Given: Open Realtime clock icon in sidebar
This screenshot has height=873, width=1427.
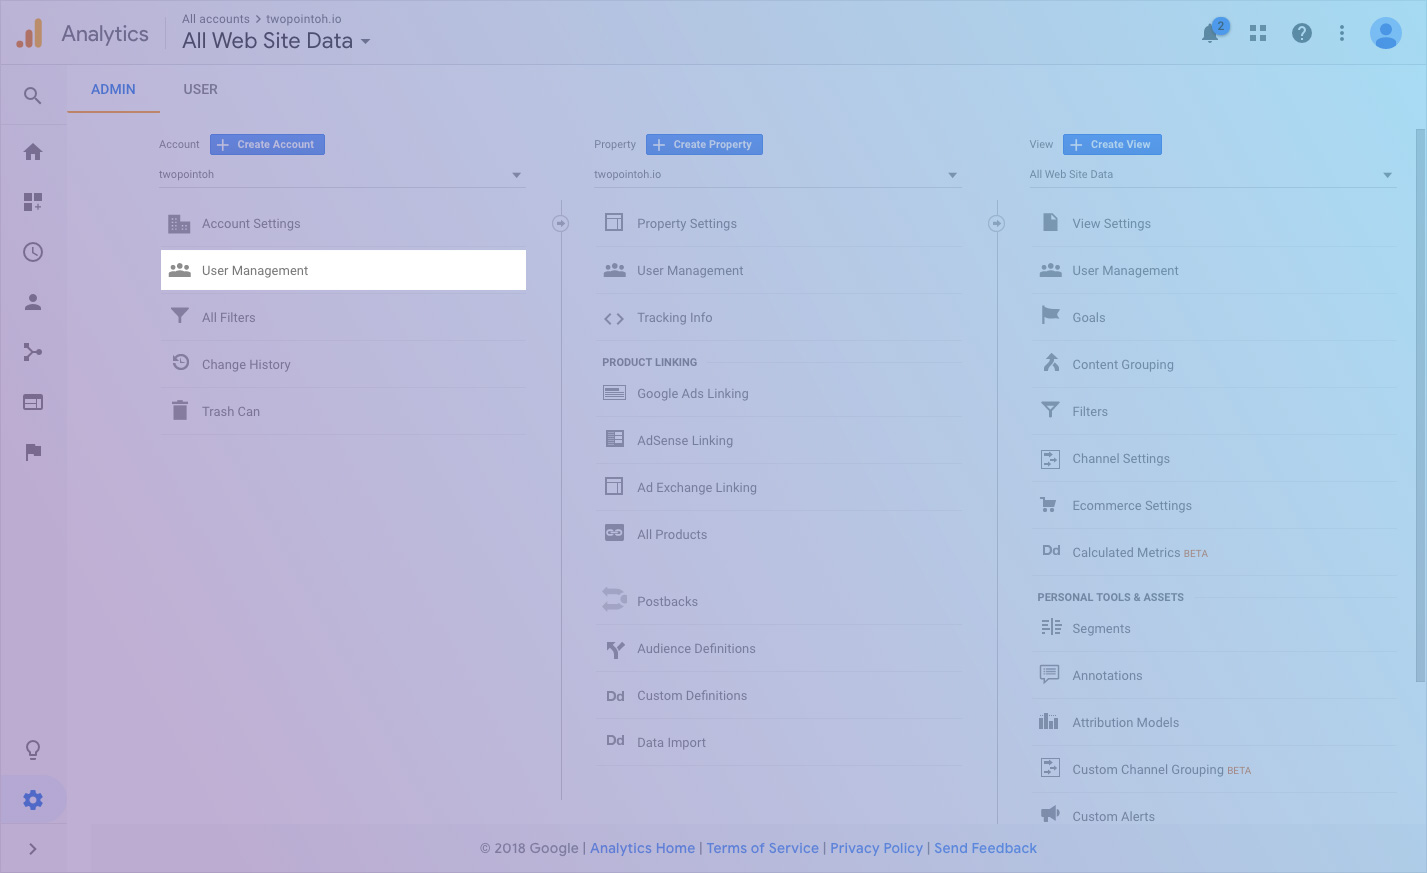Looking at the screenshot, I should (x=33, y=252).
